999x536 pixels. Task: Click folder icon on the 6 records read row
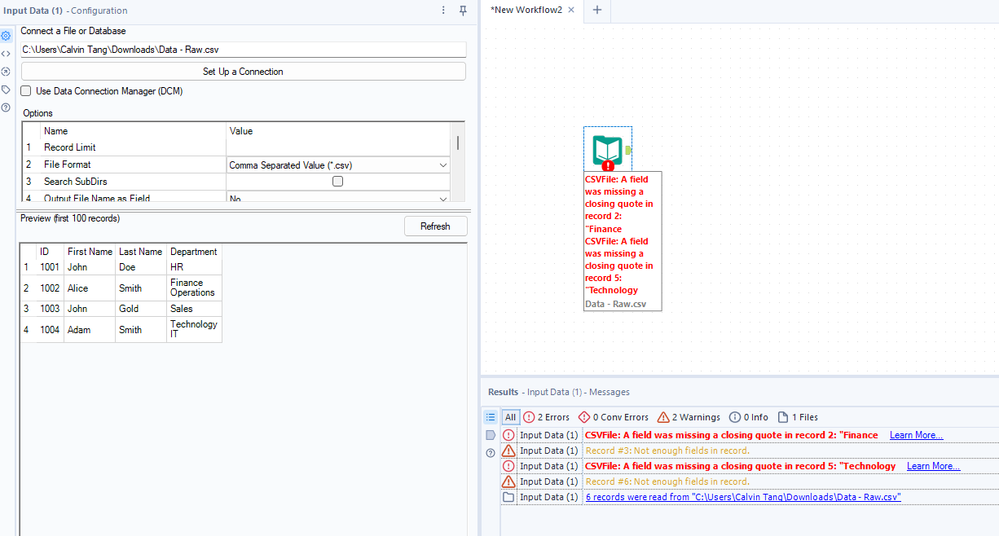pos(508,497)
